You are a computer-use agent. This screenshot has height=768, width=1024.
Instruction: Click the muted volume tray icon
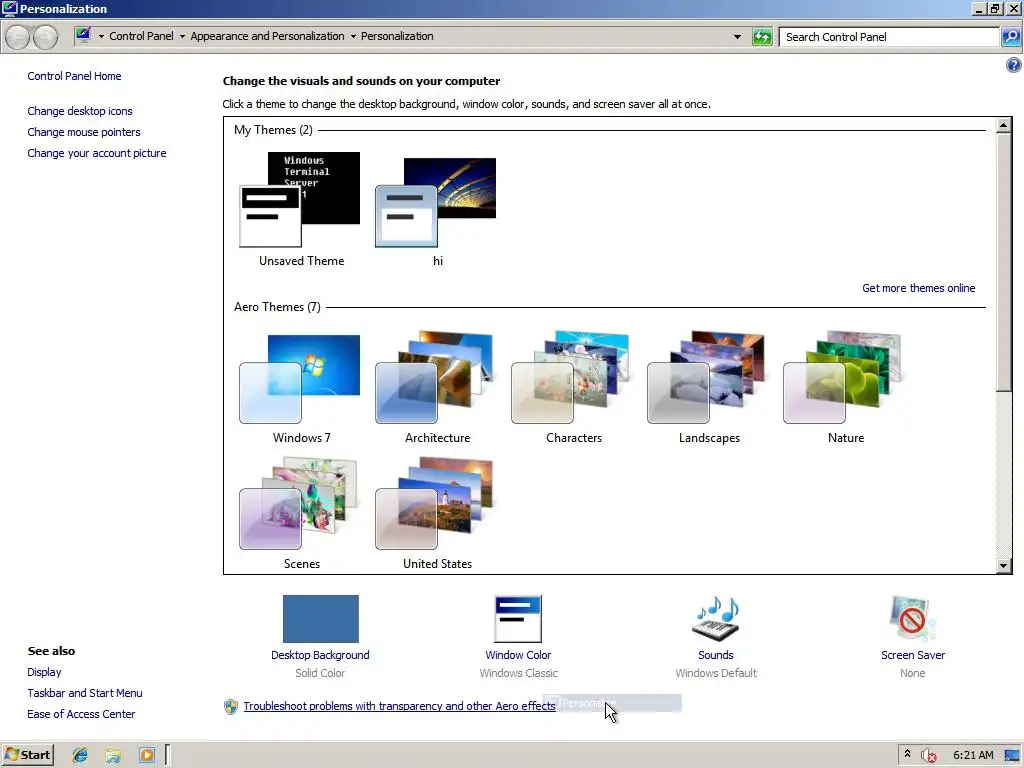point(928,756)
